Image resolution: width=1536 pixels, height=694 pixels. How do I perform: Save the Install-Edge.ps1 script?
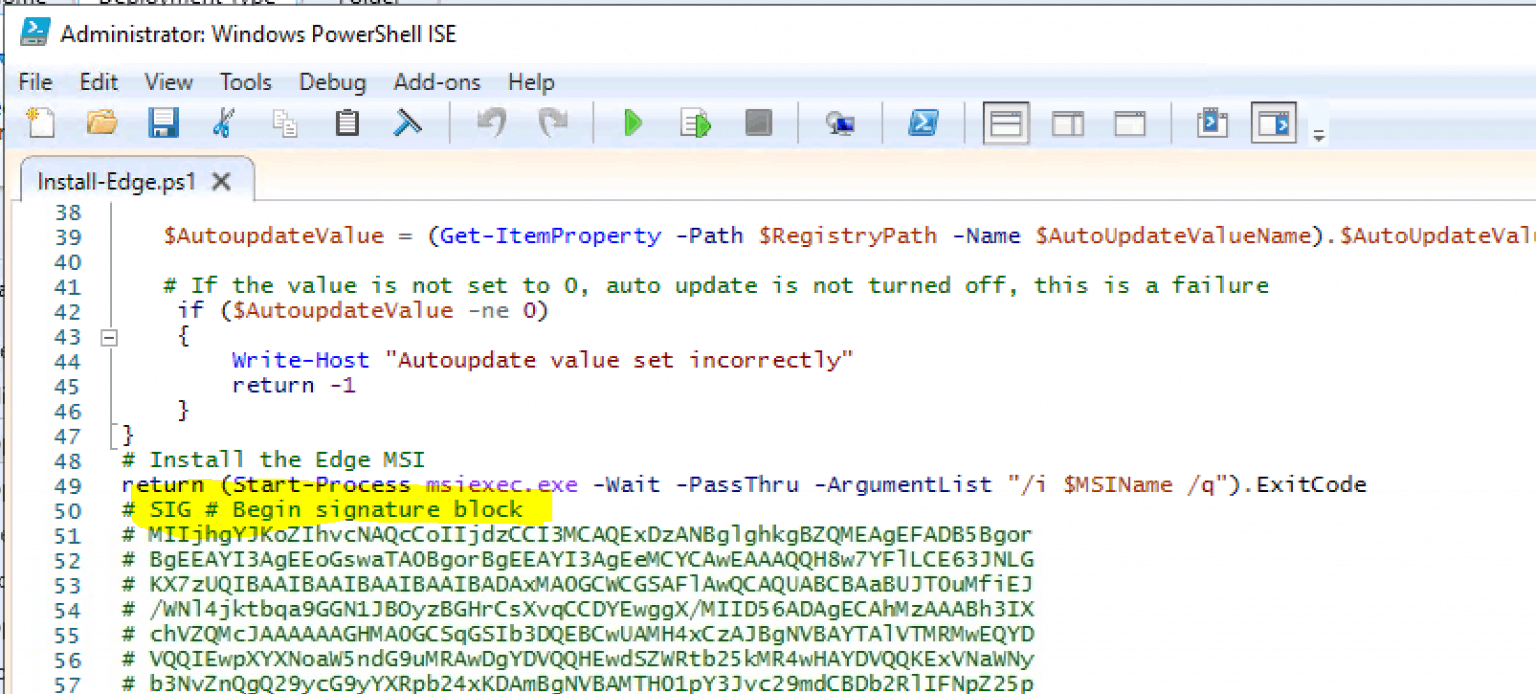[163, 123]
